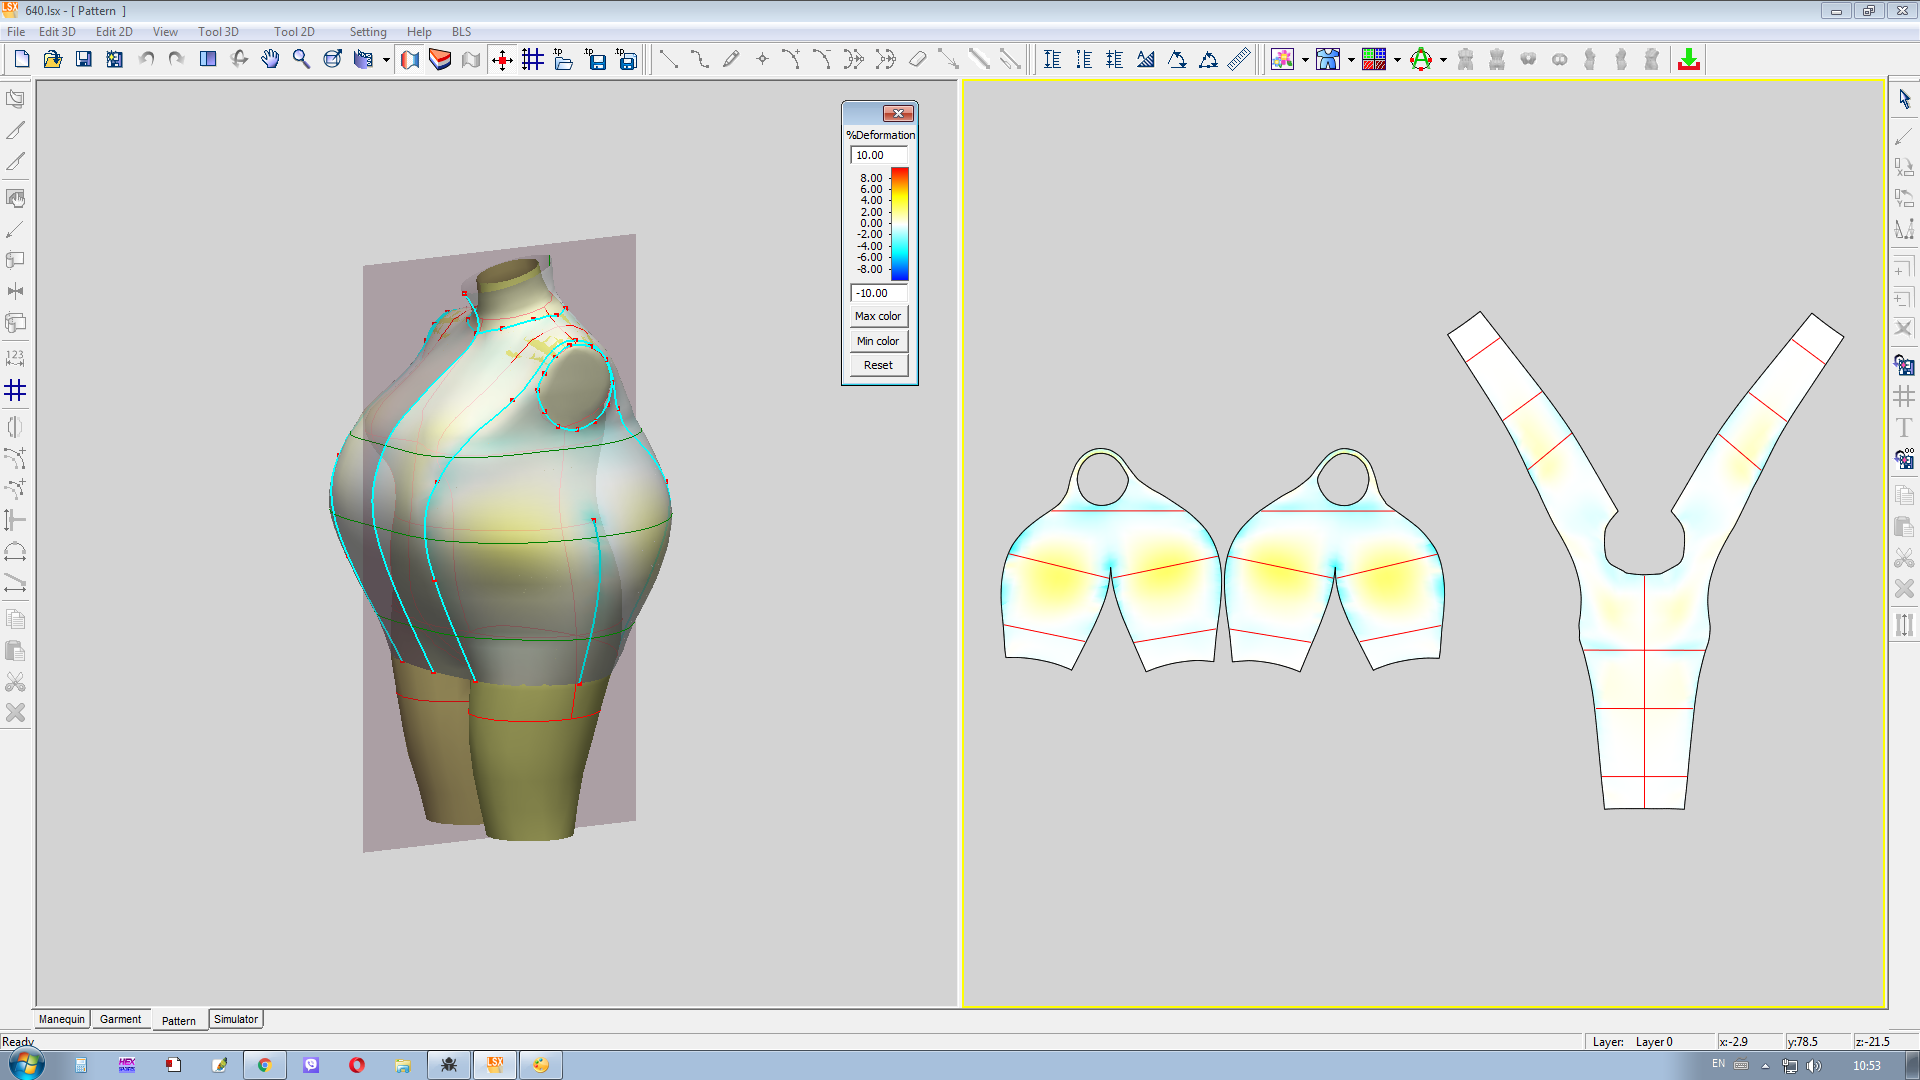
Task: Click the deformation color gradient bar
Action: 900,224
